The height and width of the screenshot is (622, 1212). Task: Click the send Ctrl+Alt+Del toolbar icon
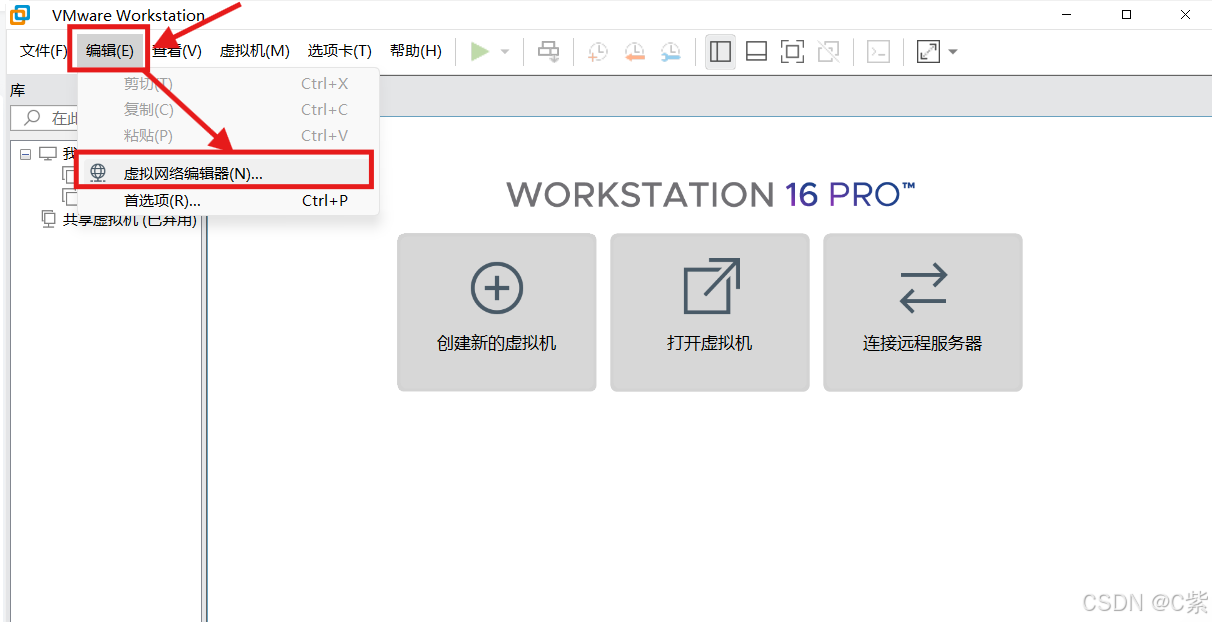549,51
